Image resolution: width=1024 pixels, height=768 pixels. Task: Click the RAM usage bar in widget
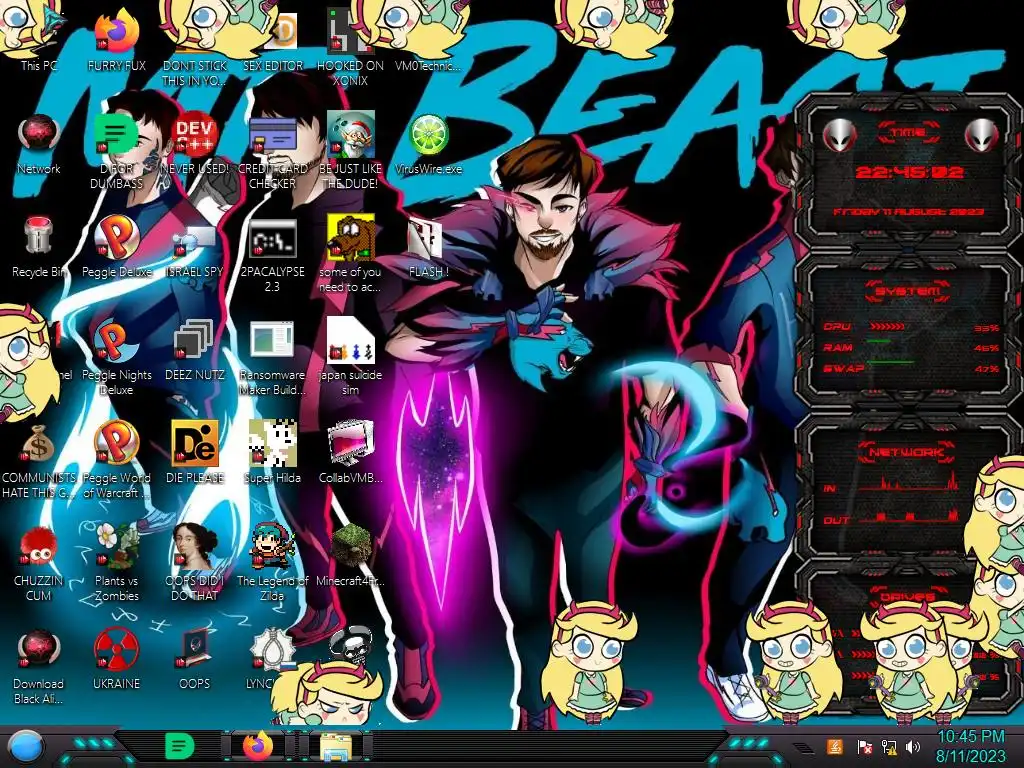(879, 342)
